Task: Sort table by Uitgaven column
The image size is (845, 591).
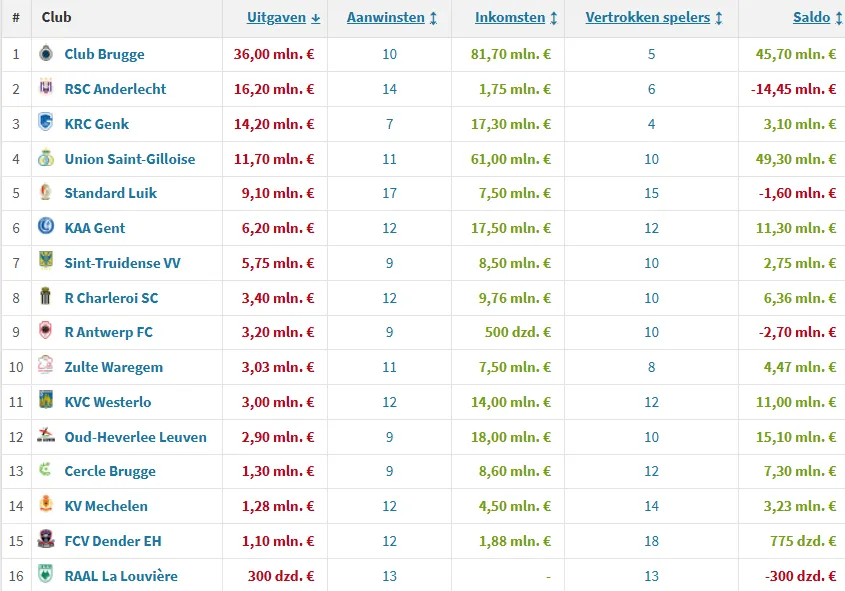Action: pyautogui.click(x=283, y=18)
